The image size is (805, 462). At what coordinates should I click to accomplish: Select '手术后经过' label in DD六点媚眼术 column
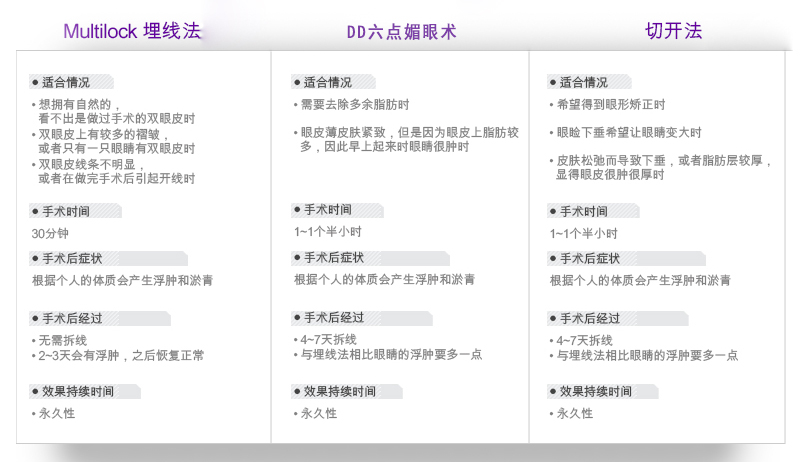point(334,318)
